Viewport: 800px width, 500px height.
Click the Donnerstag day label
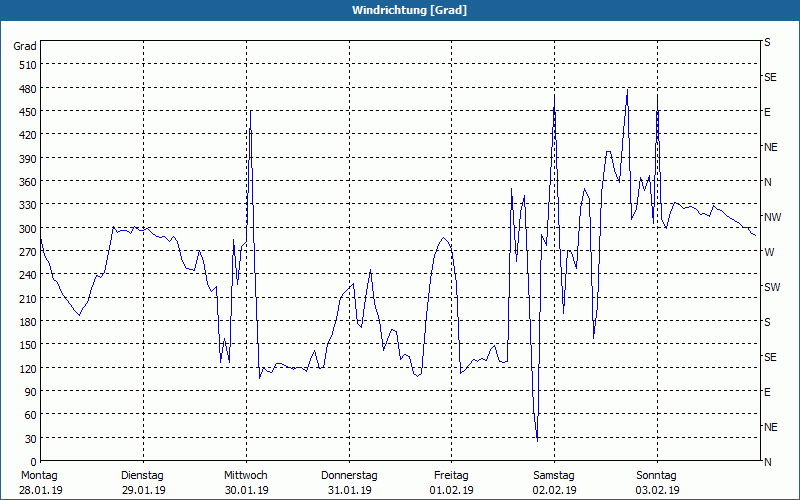pyautogui.click(x=349, y=476)
